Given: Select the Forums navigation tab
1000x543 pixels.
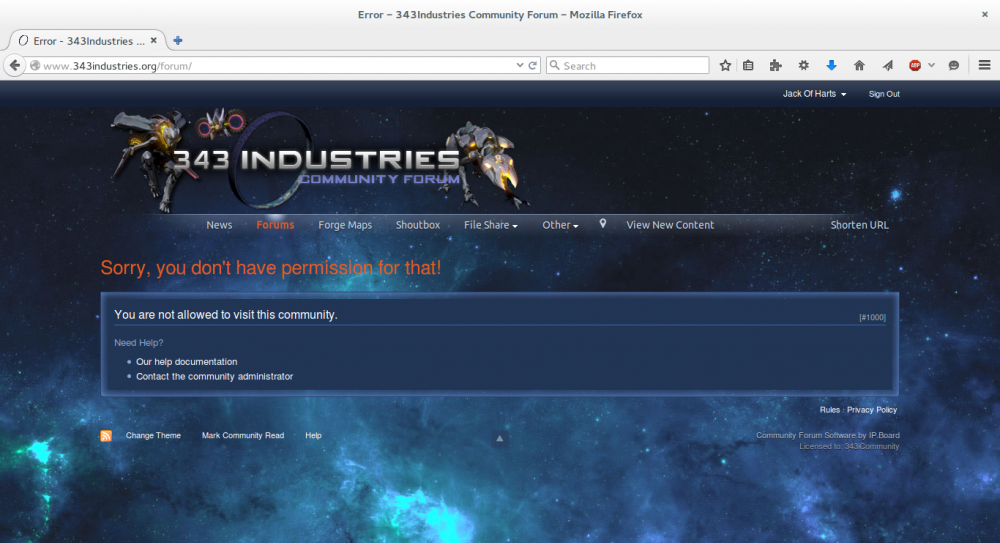Looking at the screenshot, I should (x=275, y=225).
